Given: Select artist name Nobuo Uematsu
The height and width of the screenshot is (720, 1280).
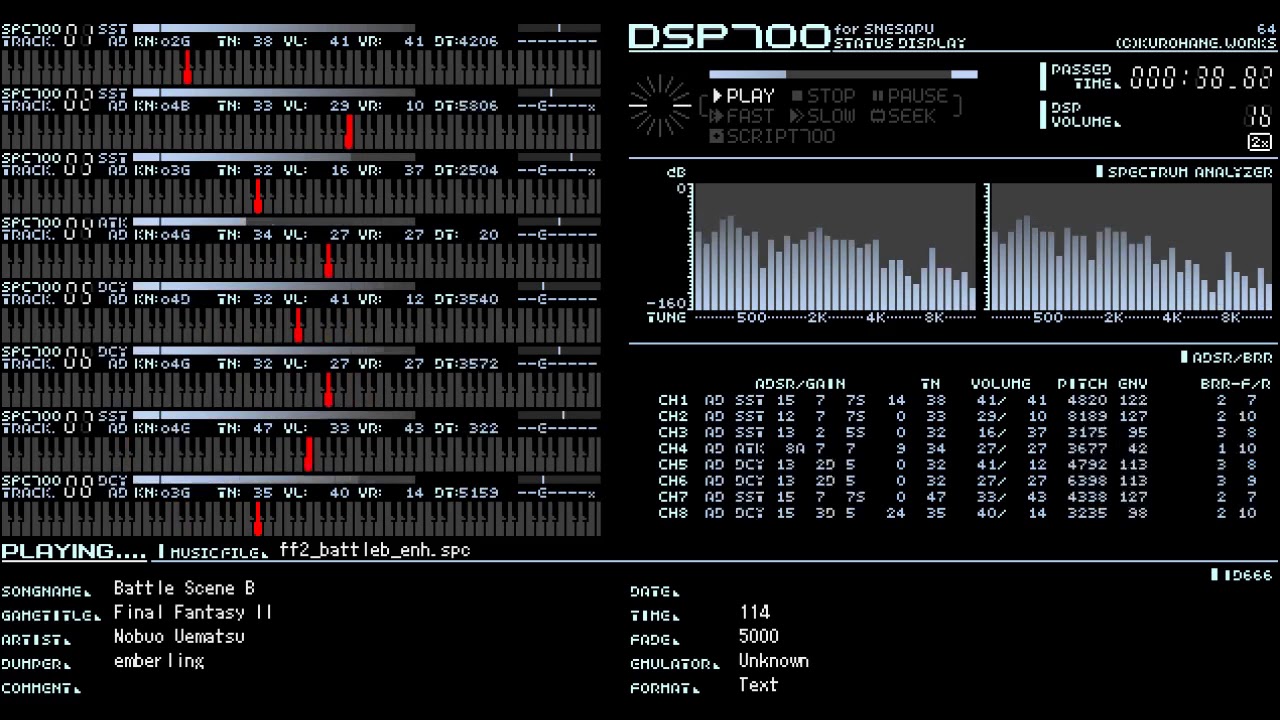Looking at the screenshot, I should 179,636.
